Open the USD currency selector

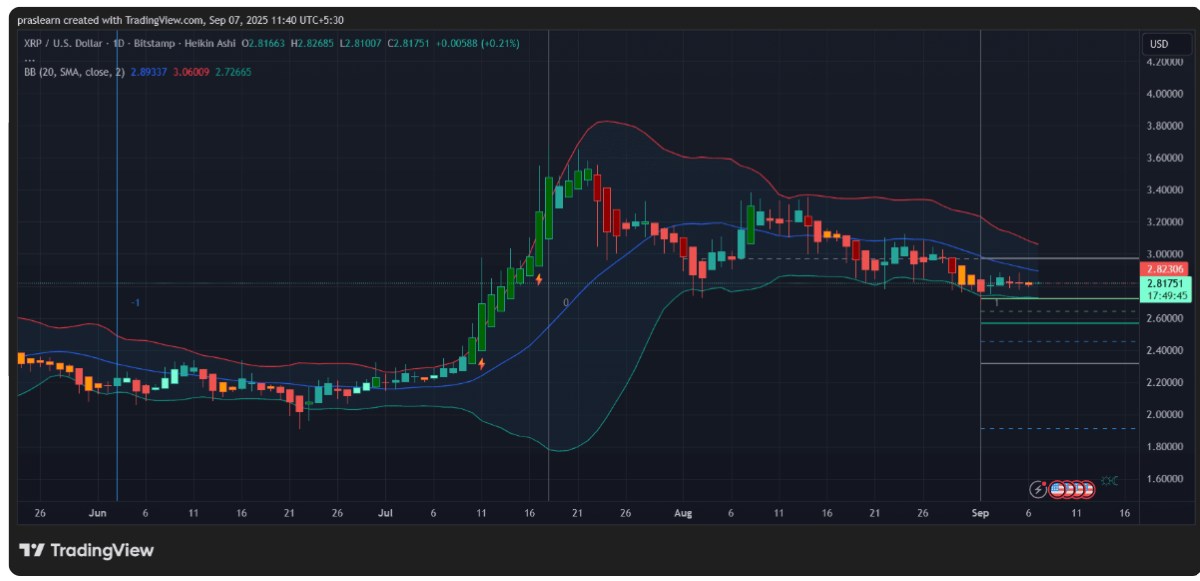[1165, 44]
